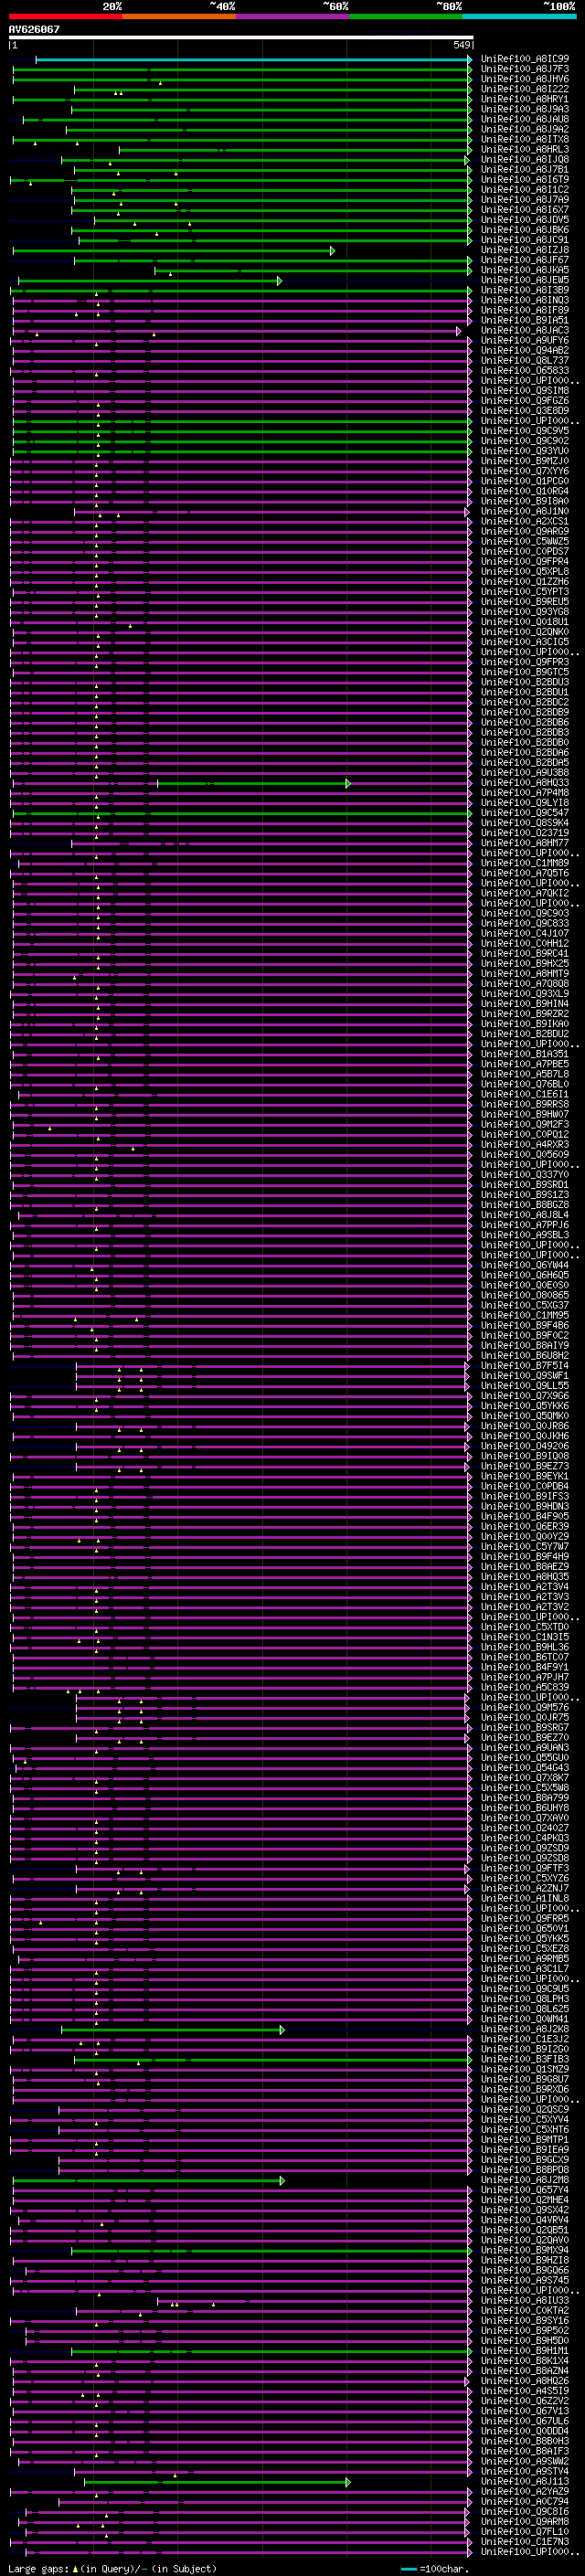The height and width of the screenshot is (2576, 585).
Task: Click label UniRef100_Q018U1
Action: tap(525, 622)
